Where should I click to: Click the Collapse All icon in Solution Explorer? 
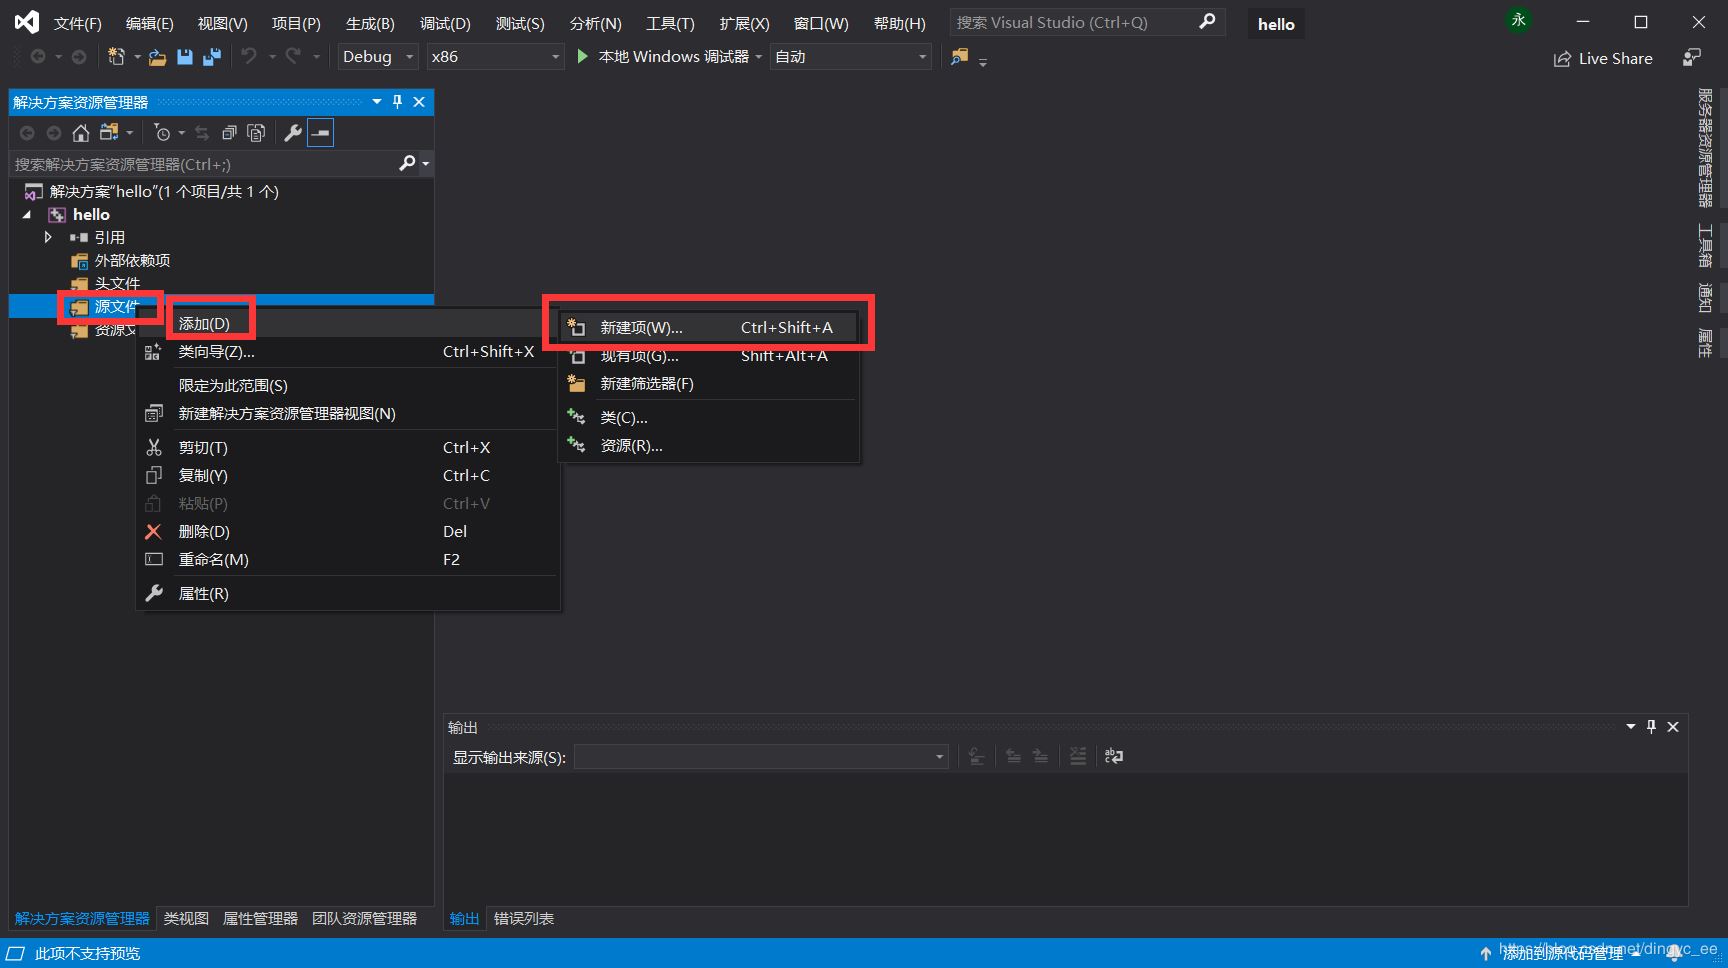(x=229, y=133)
